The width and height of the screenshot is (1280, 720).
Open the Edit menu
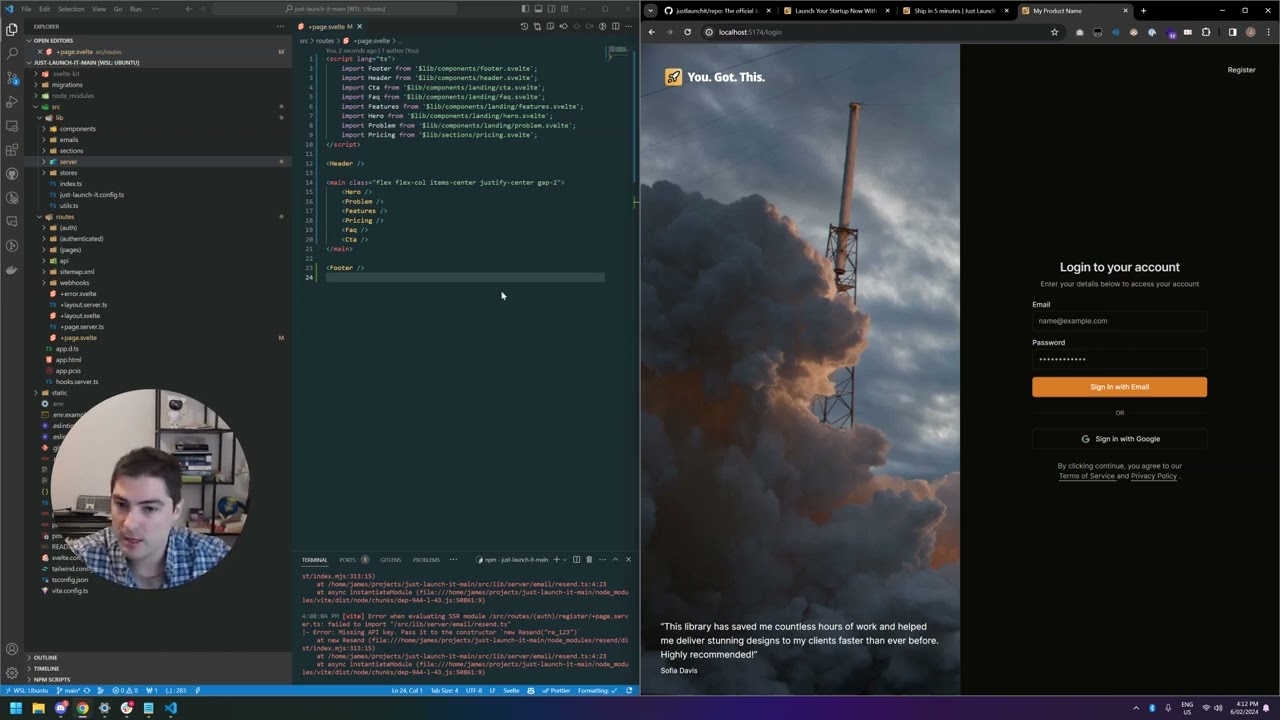[44, 9]
